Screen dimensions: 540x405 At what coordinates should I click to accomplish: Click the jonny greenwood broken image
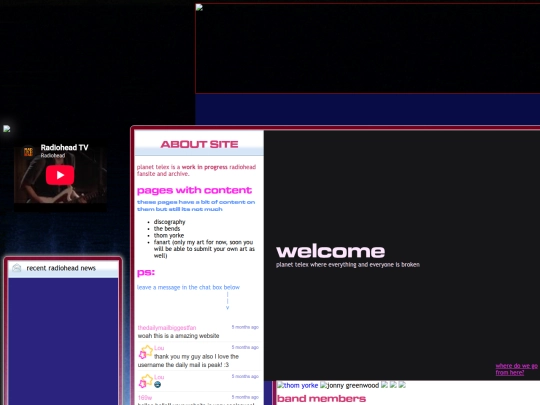[349, 385]
